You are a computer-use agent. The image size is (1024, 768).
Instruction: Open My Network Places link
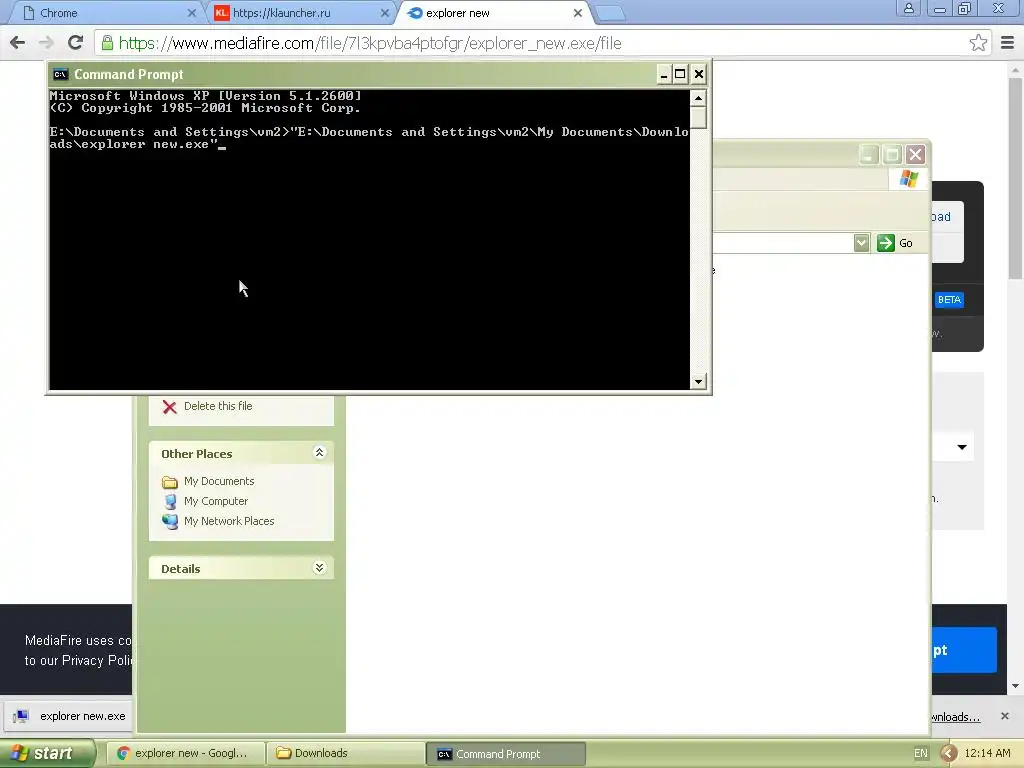[229, 521]
